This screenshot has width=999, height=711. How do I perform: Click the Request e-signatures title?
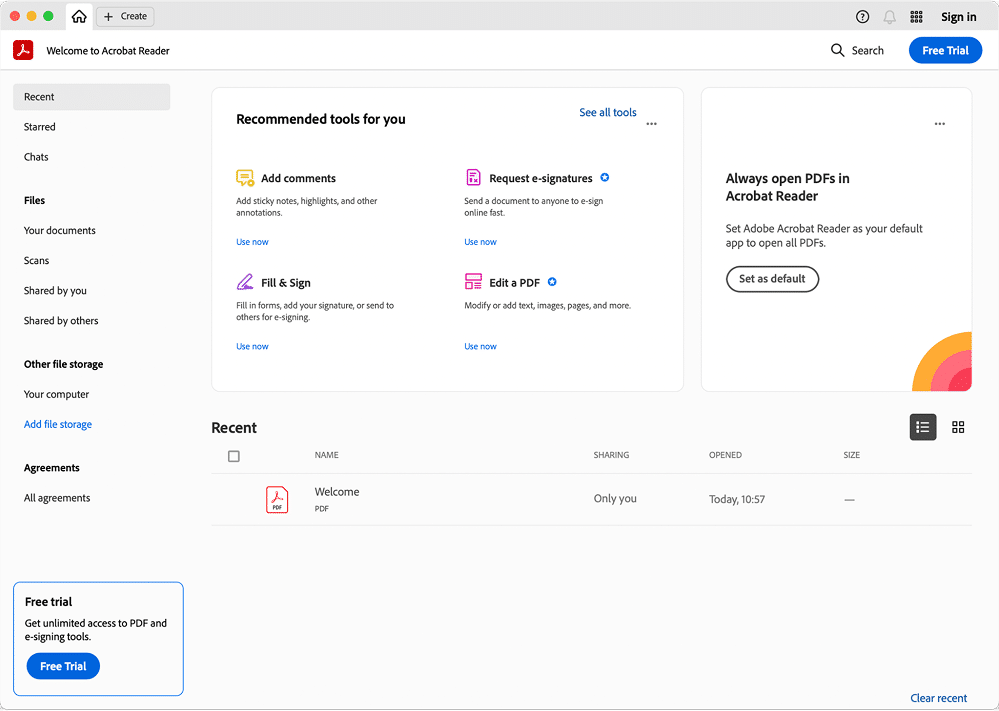[x=541, y=178]
